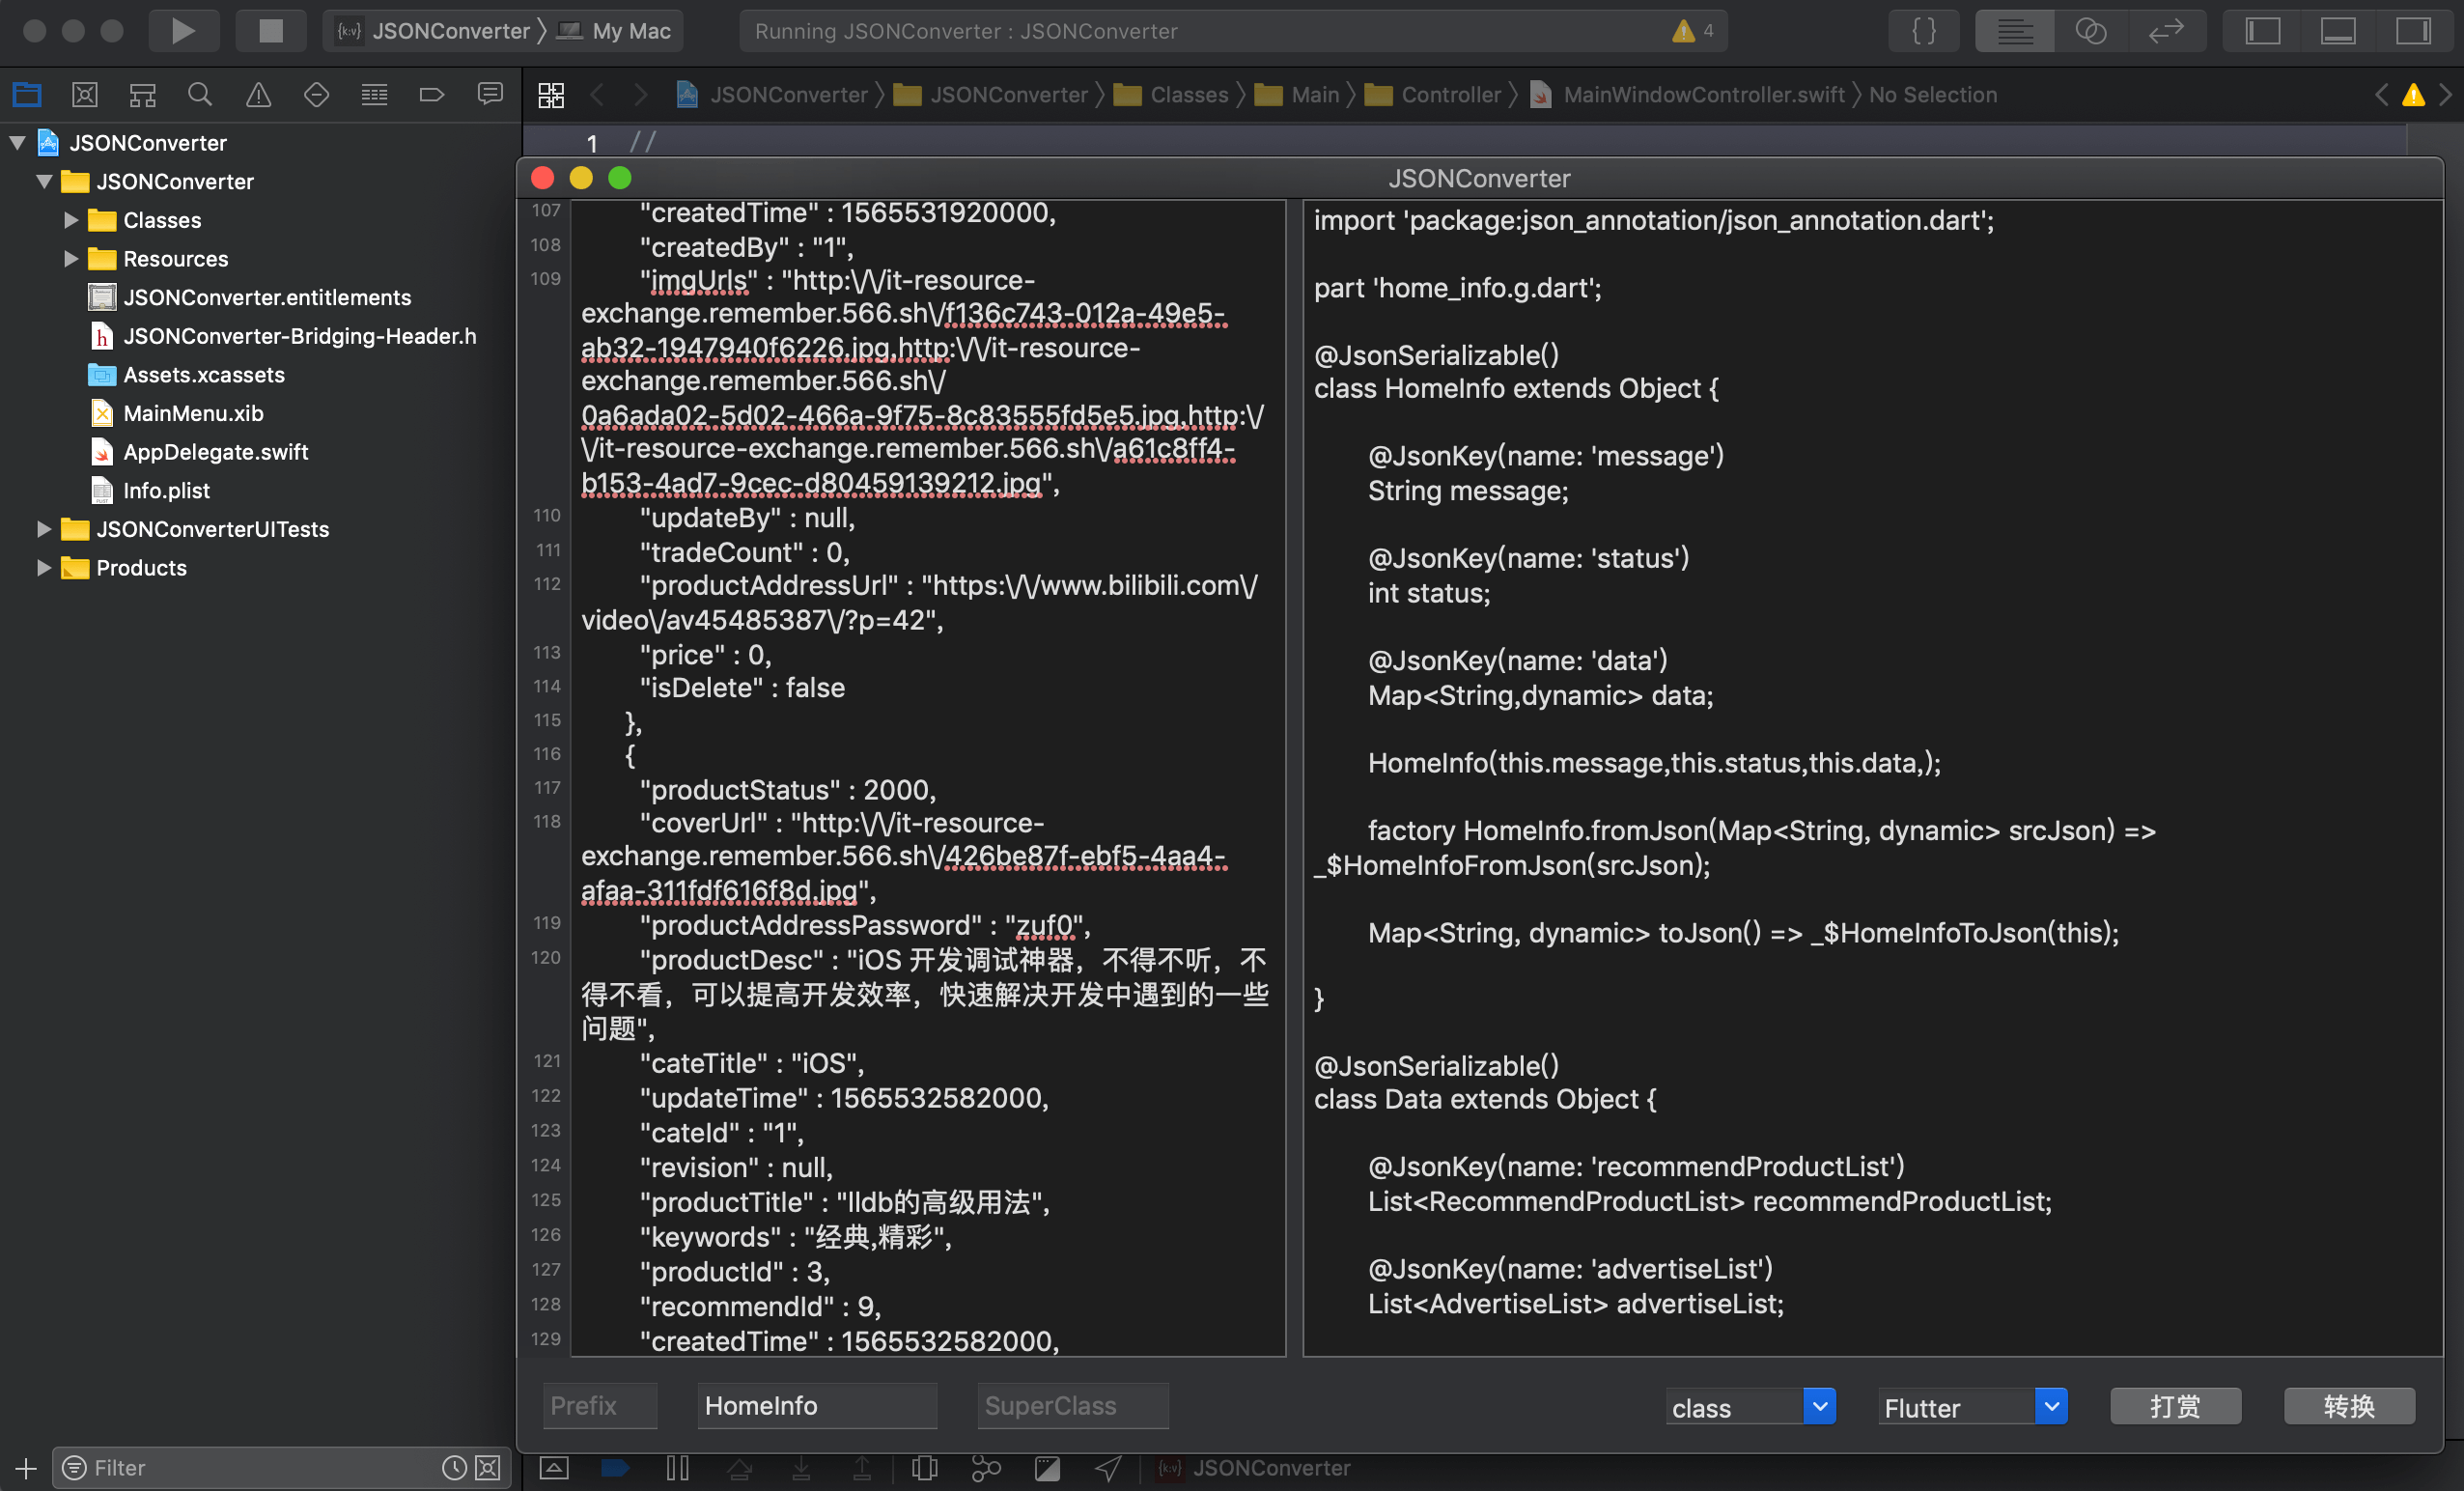Toggle the left navigator panel visibility
Screen dimensions: 2464x1491
(2262, 31)
